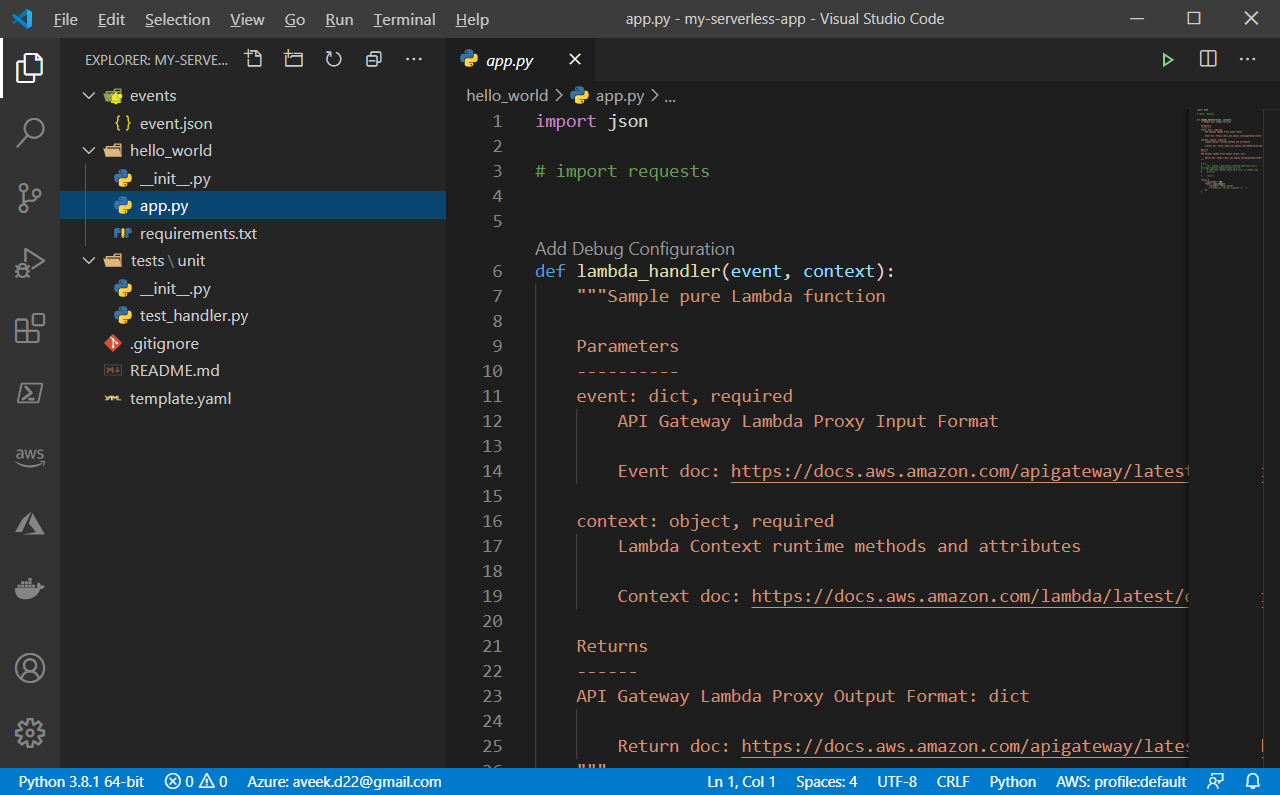This screenshot has height=795, width=1280.
Task: Collapse the events folder
Action: (x=90, y=96)
